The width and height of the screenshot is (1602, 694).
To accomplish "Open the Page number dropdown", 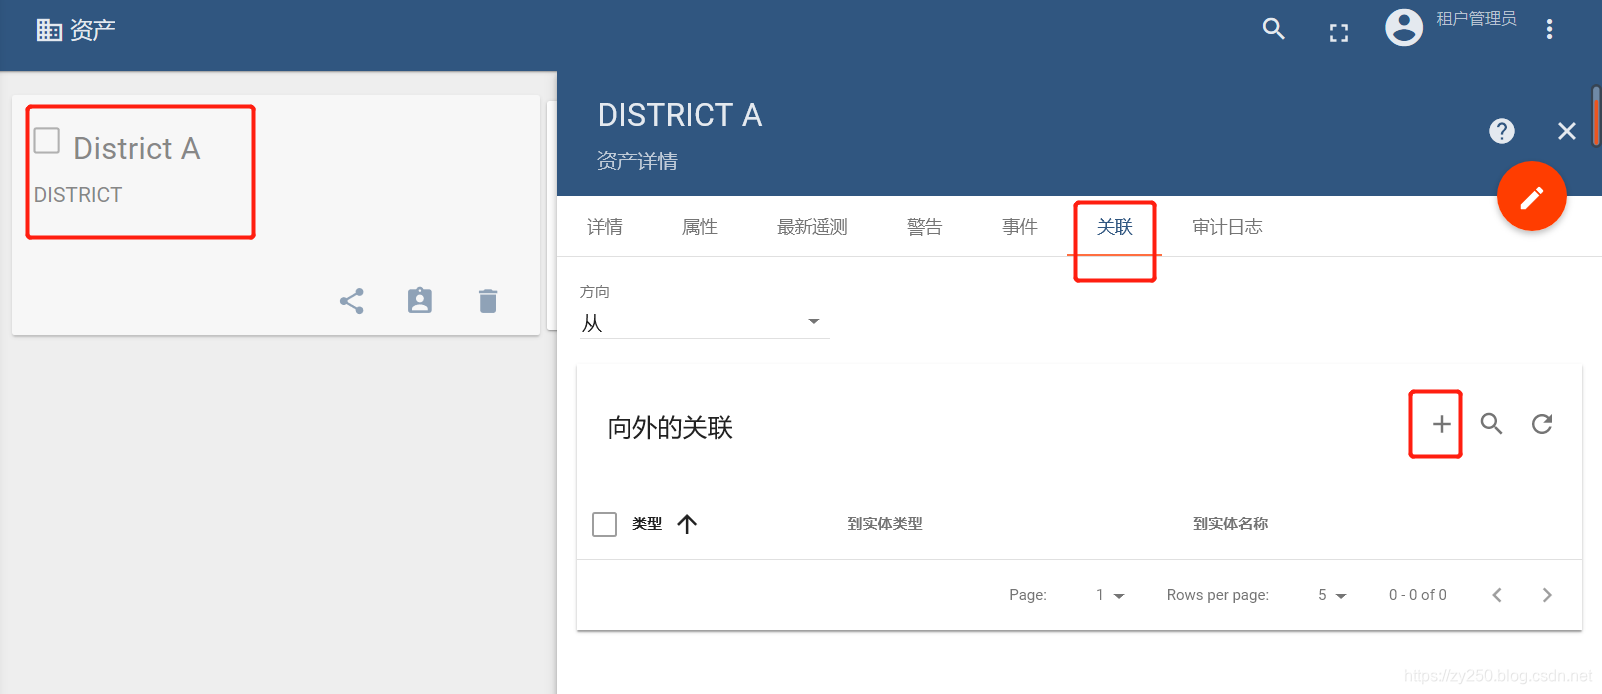I will pyautogui.click(x=1110, y=595).
